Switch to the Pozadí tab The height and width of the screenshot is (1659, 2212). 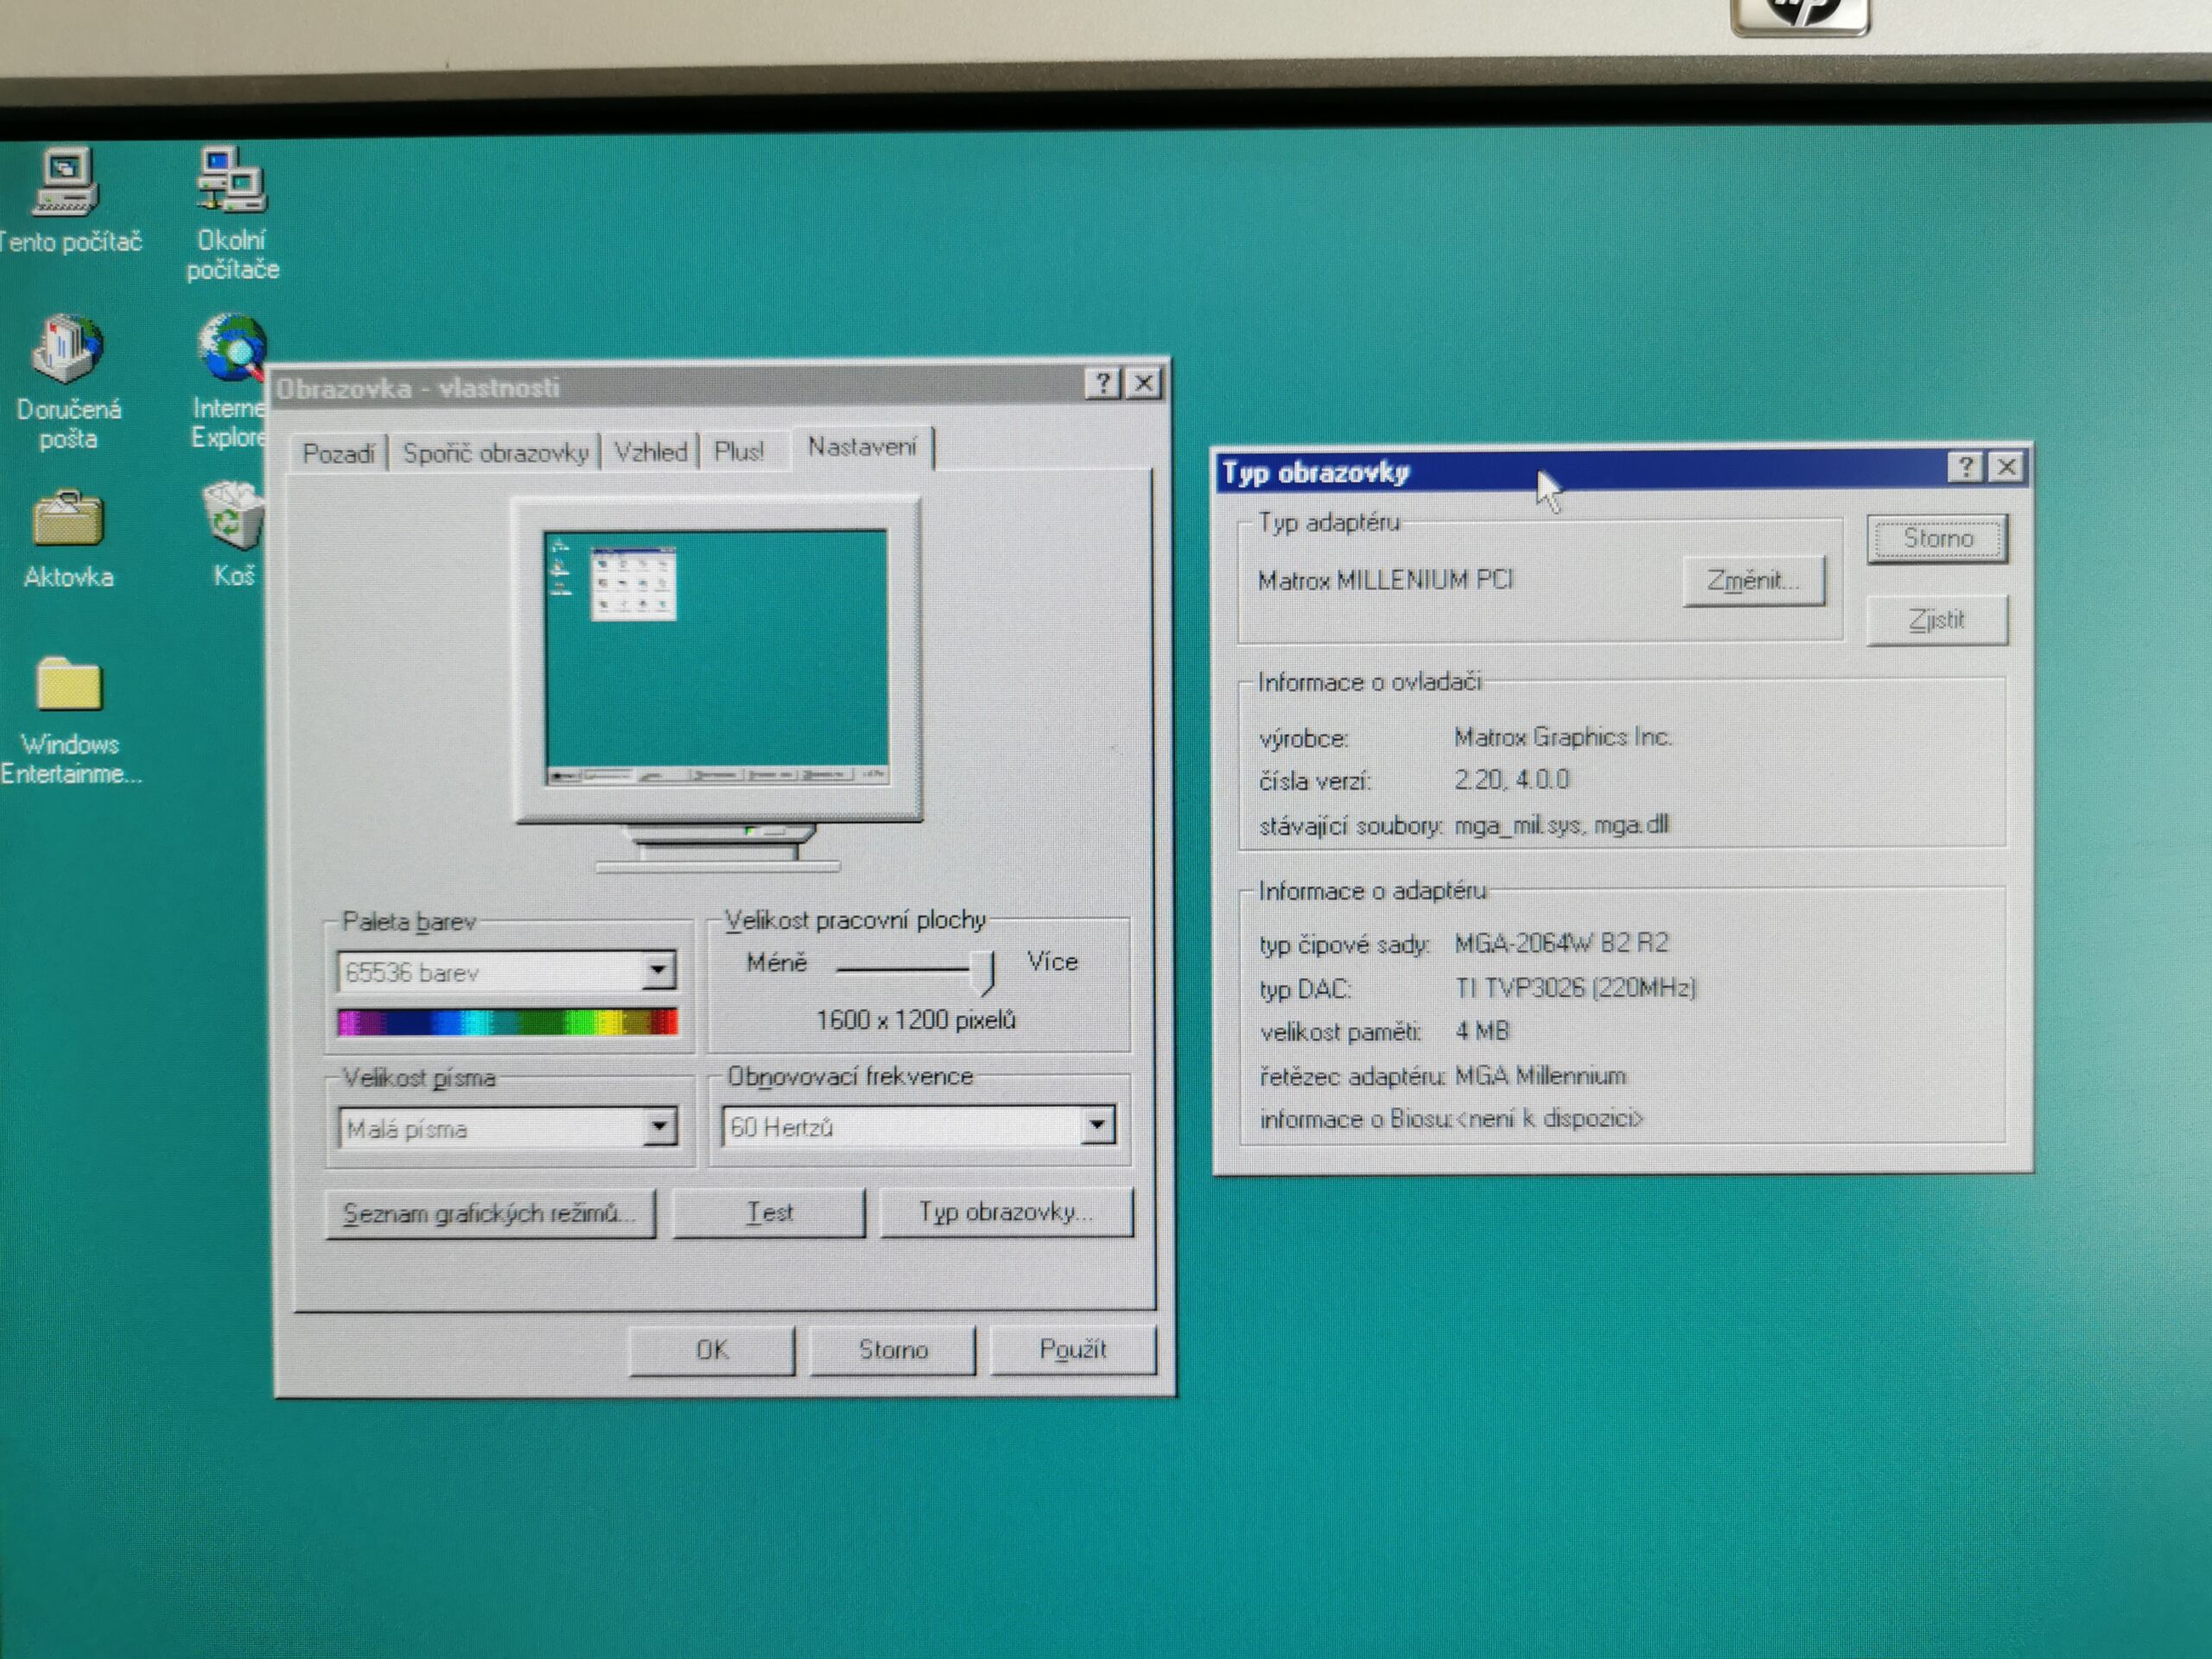pyautogui.click(x=338, y=453)
